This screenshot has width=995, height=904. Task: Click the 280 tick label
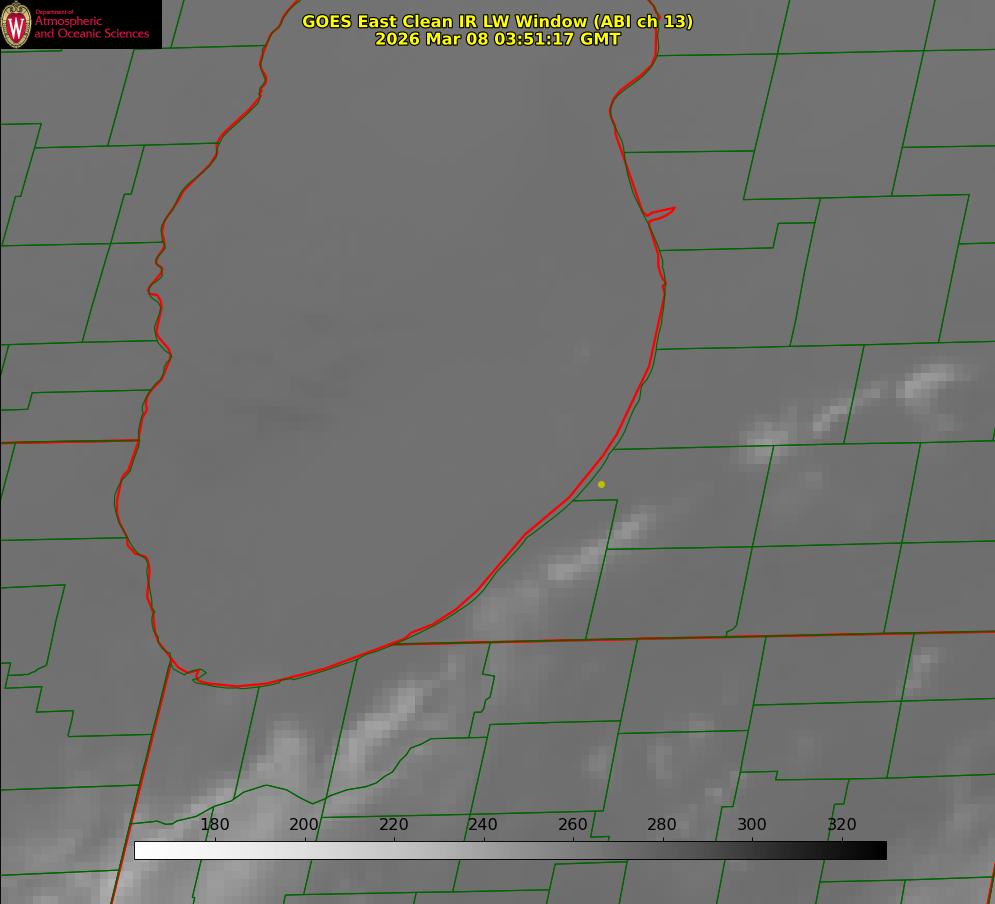click(662, 825)
